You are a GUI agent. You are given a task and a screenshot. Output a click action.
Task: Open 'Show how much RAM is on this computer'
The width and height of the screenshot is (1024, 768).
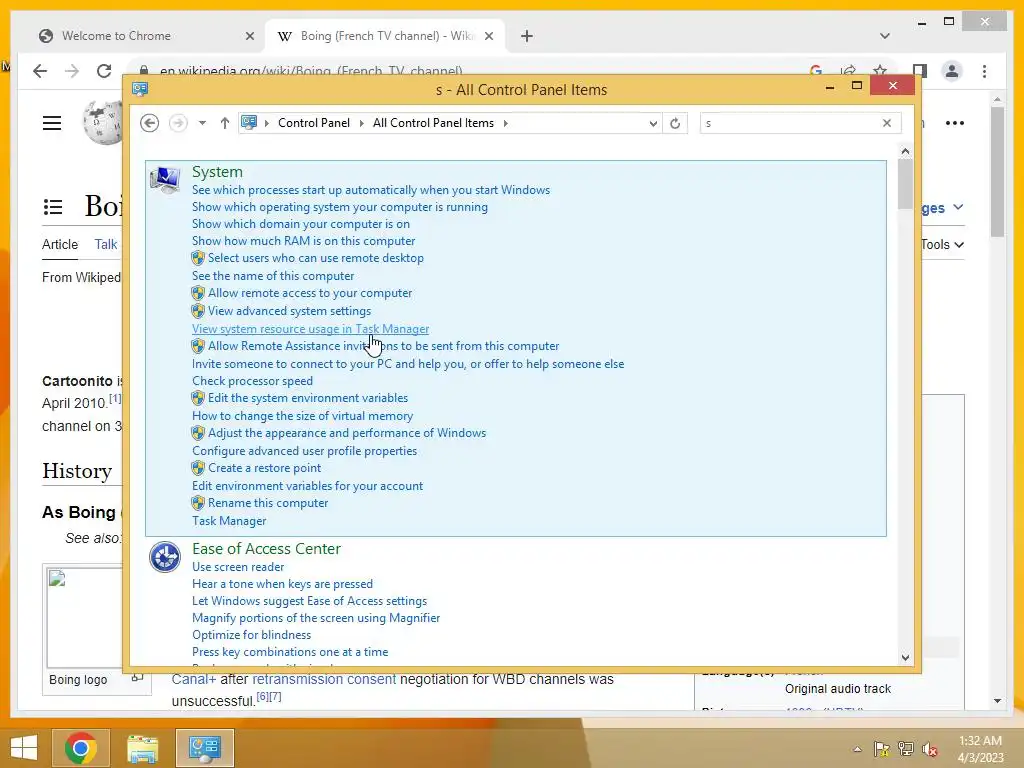(304, 241)
